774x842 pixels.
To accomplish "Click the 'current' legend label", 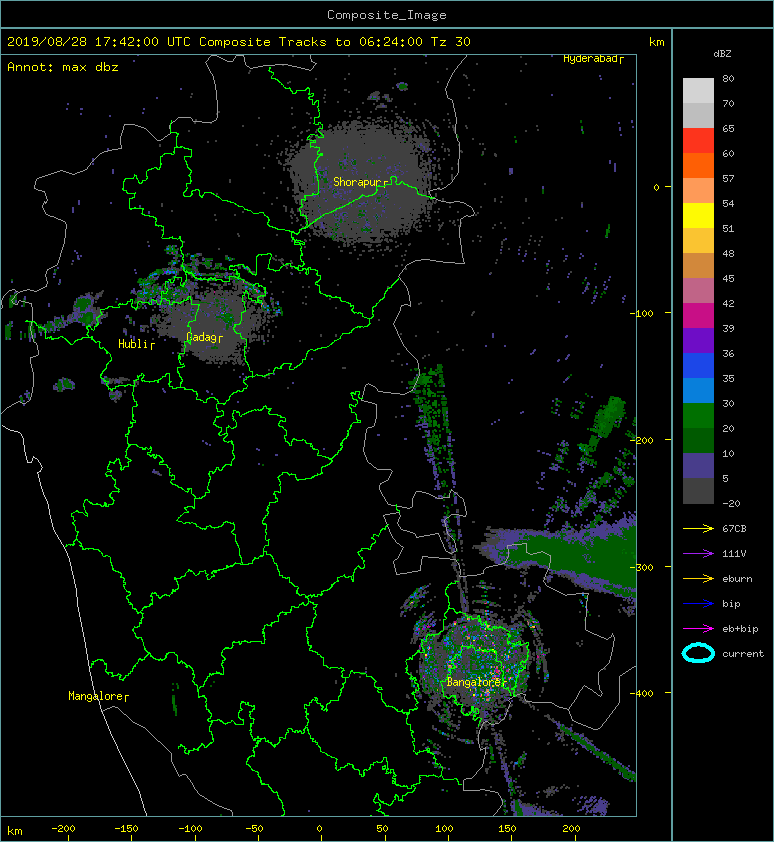I will click(x=743, y=654).
